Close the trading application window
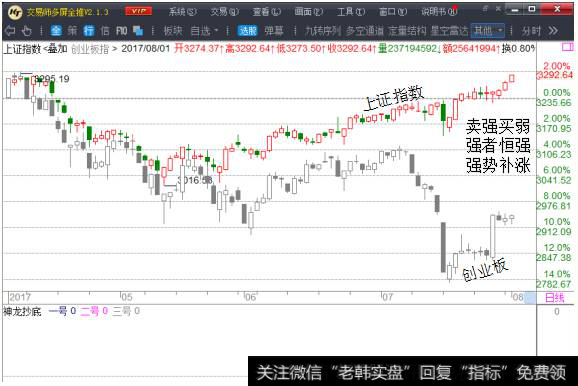This screenshot has width=578, height=386. tap(557, 10)
